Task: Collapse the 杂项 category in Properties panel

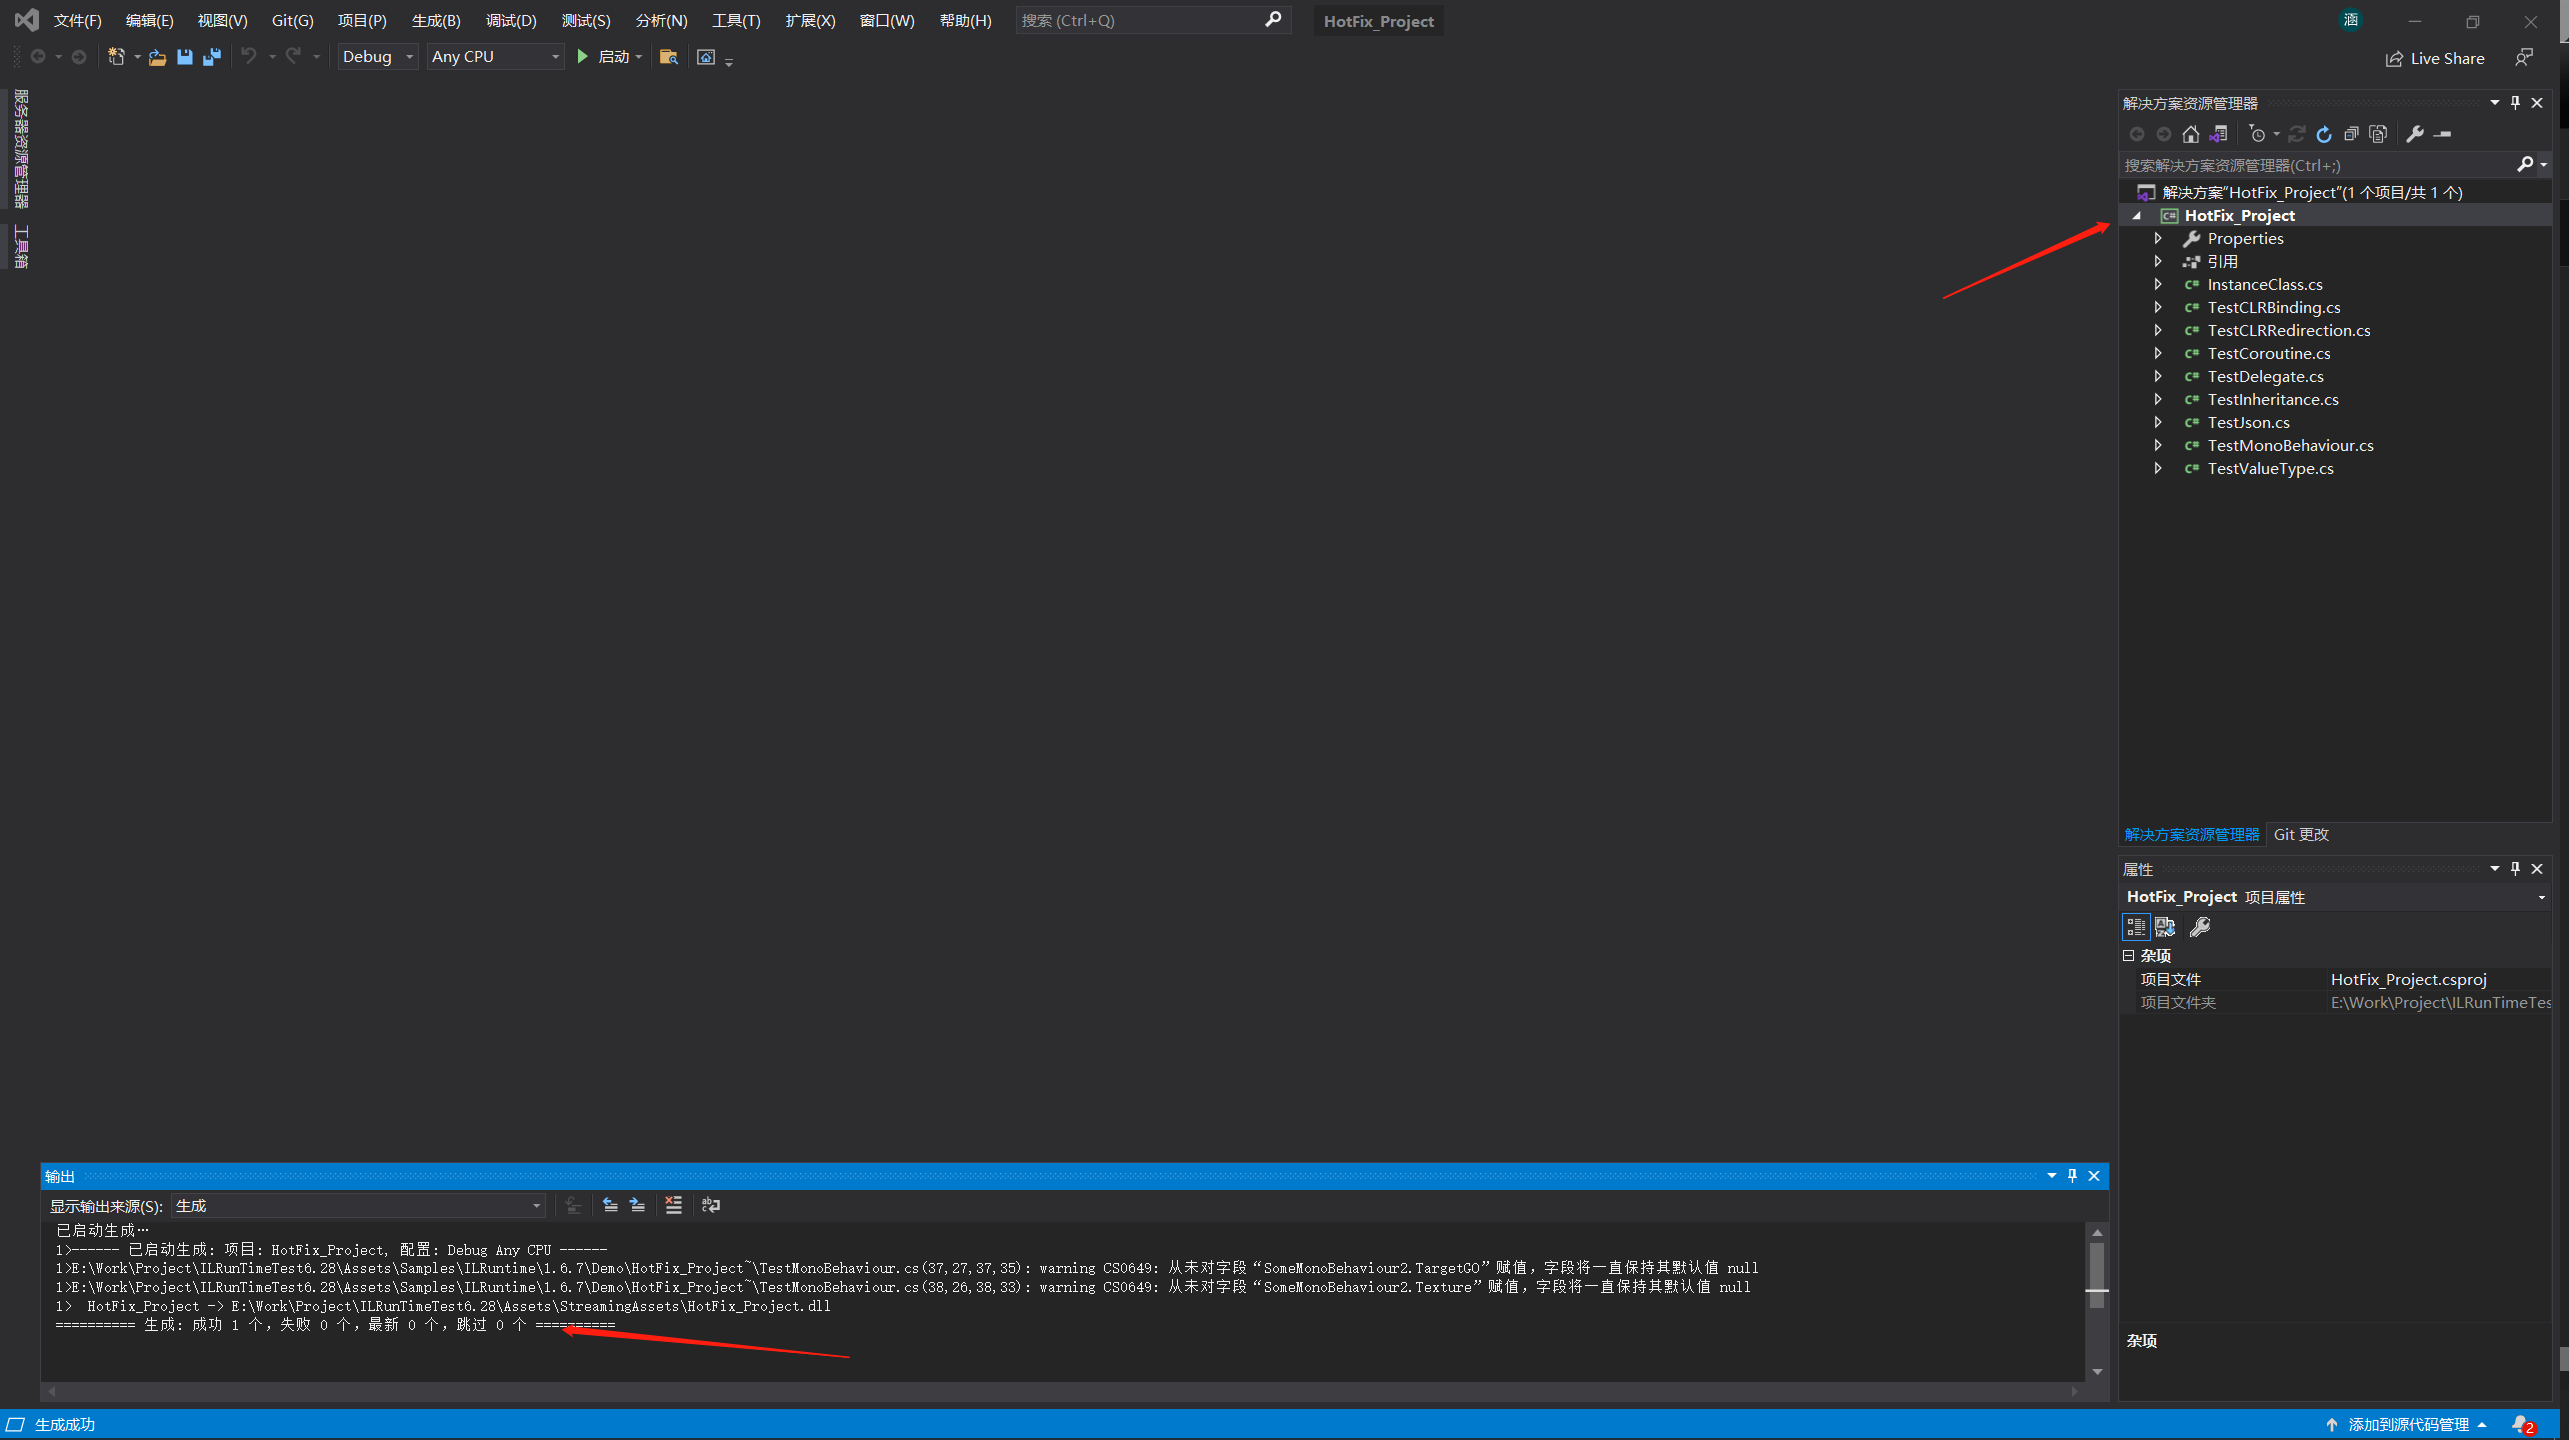Action: (2128, 955)
